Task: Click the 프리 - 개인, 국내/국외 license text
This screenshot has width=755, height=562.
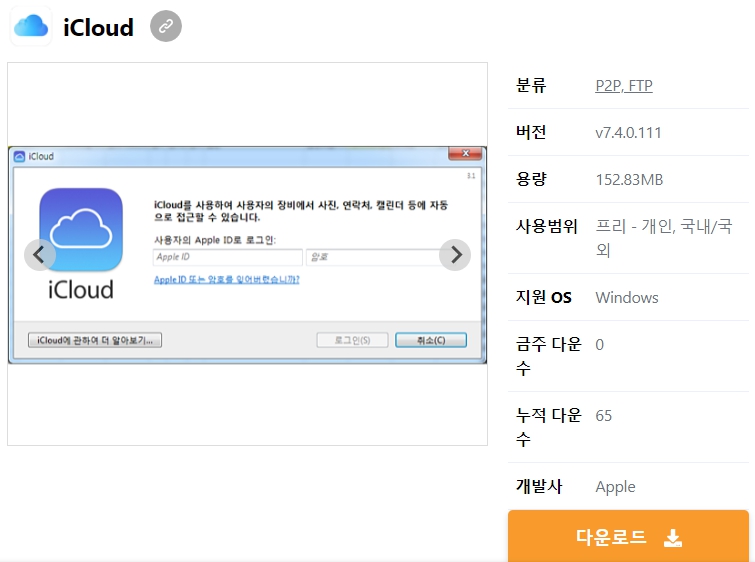Action: point(664,238)
